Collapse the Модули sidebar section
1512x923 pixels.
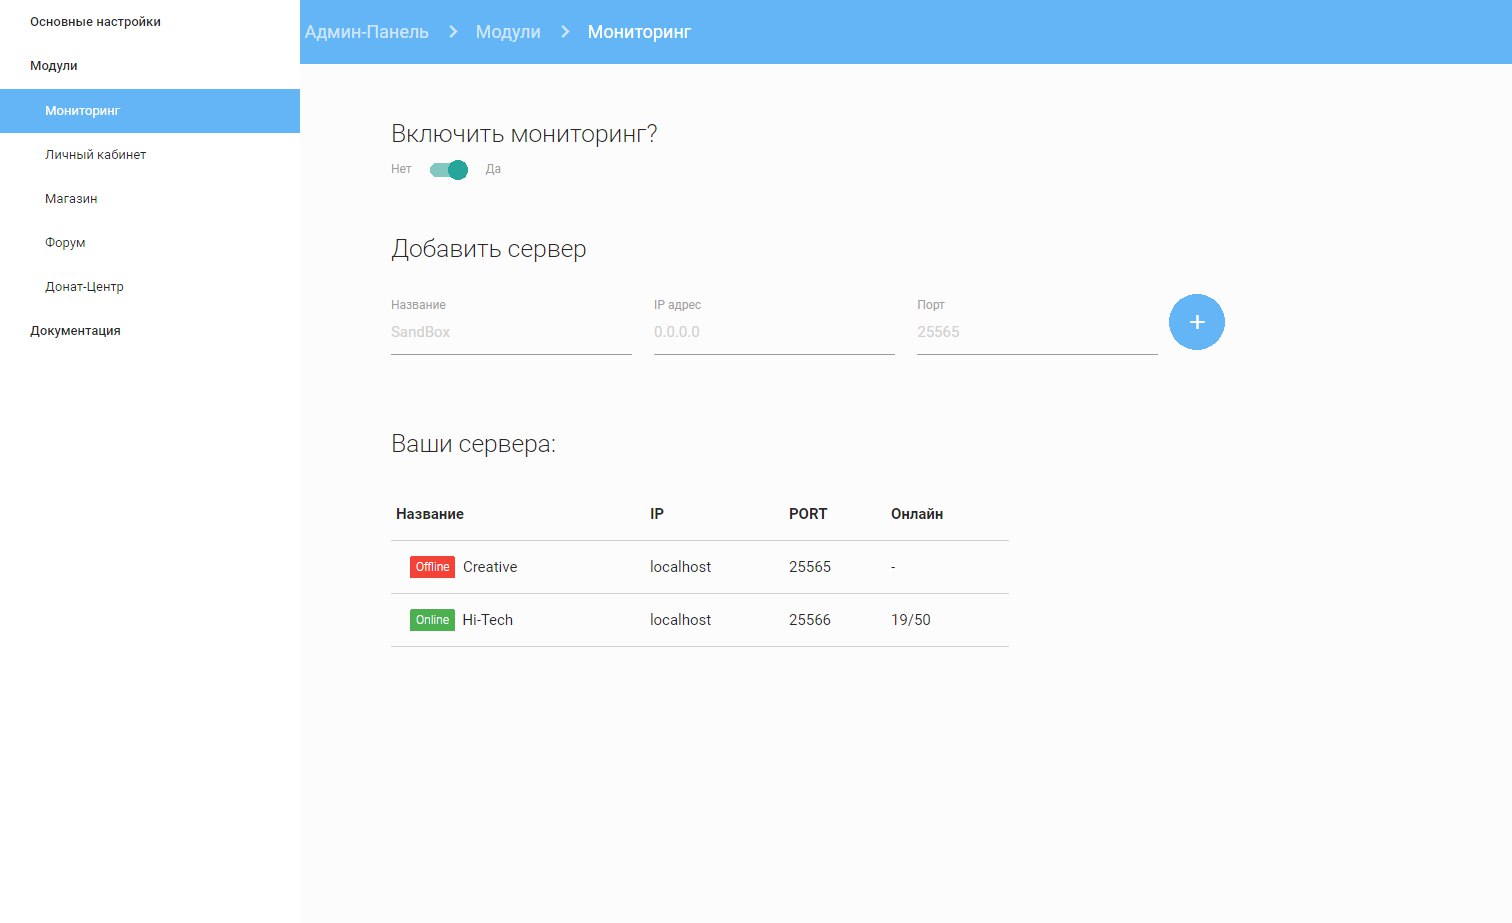pos(54,66)
